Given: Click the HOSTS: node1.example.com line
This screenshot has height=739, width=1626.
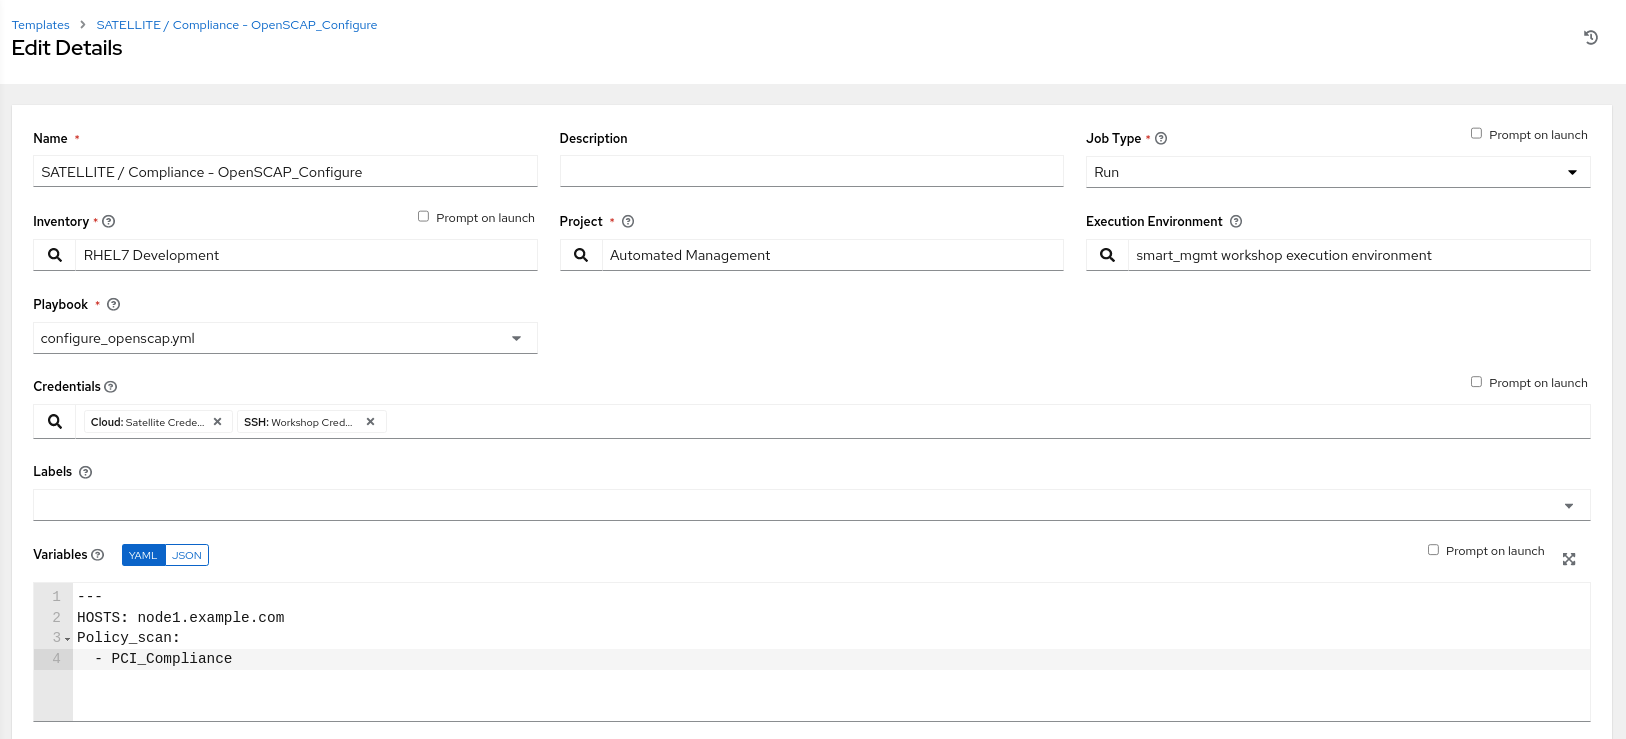Looking at the screenshot, I should (181, 618).
